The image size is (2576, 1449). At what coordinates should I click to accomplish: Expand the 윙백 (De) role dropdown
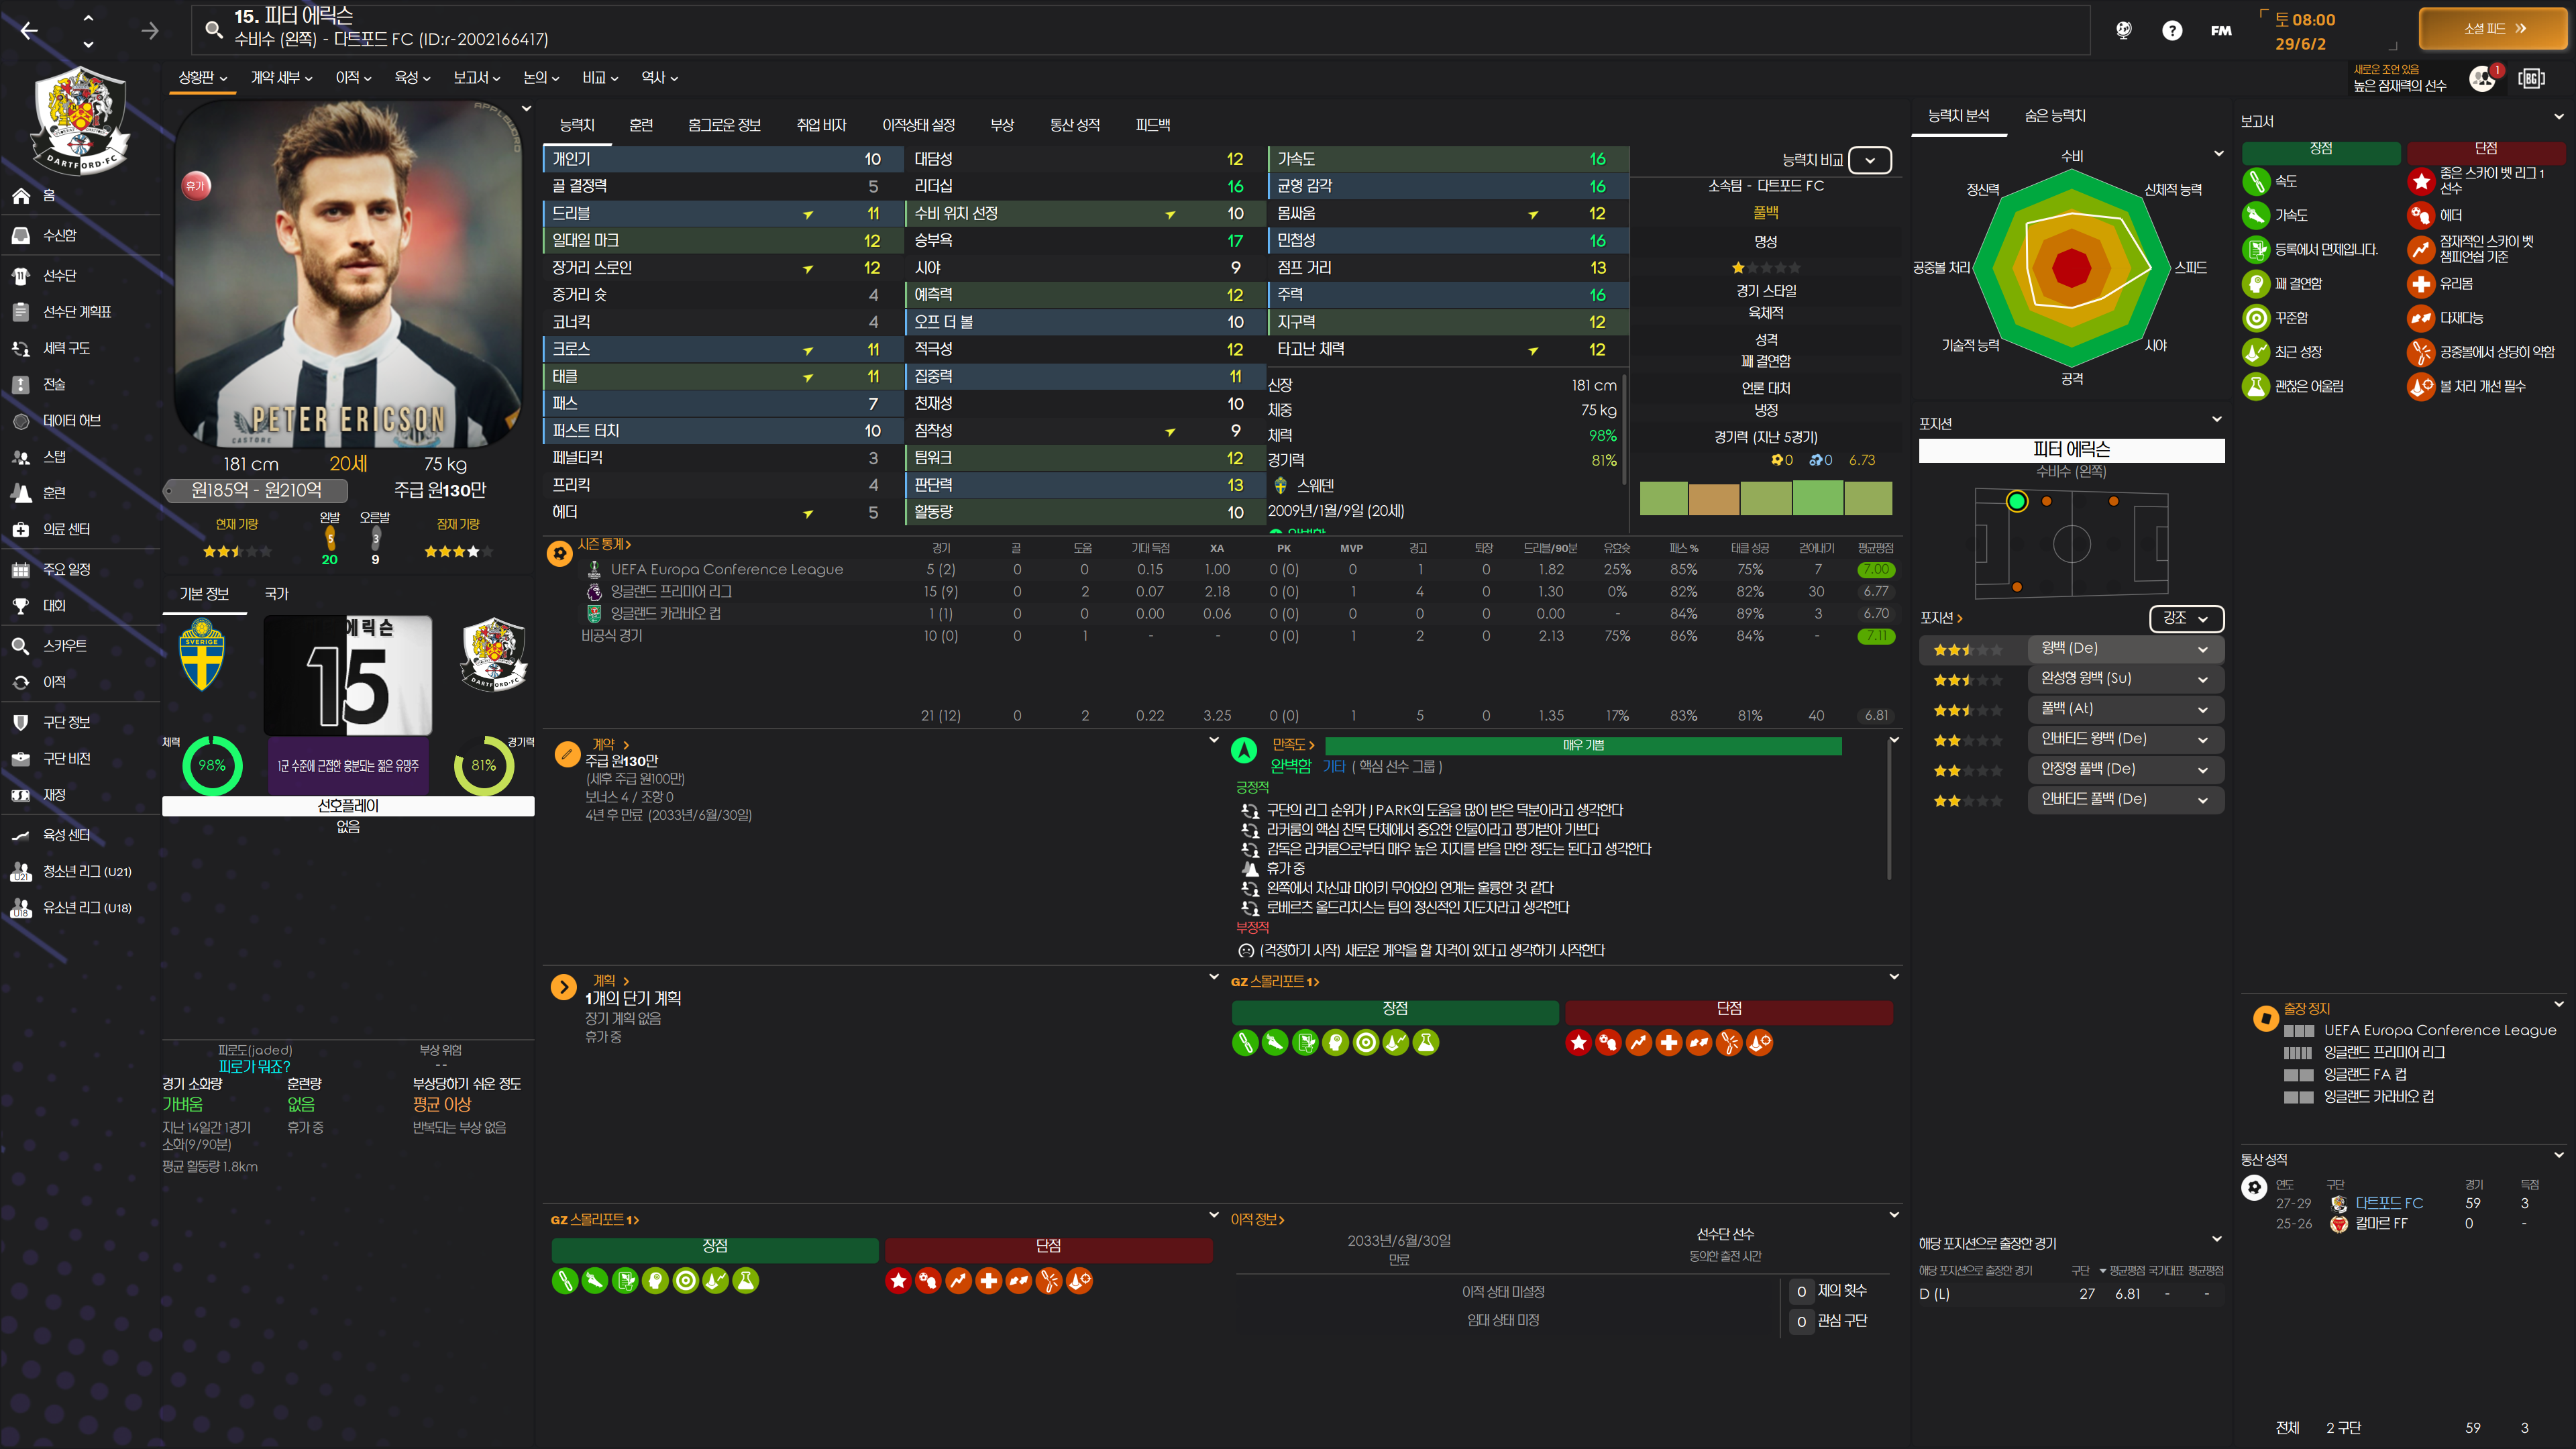click(2202, 649)
